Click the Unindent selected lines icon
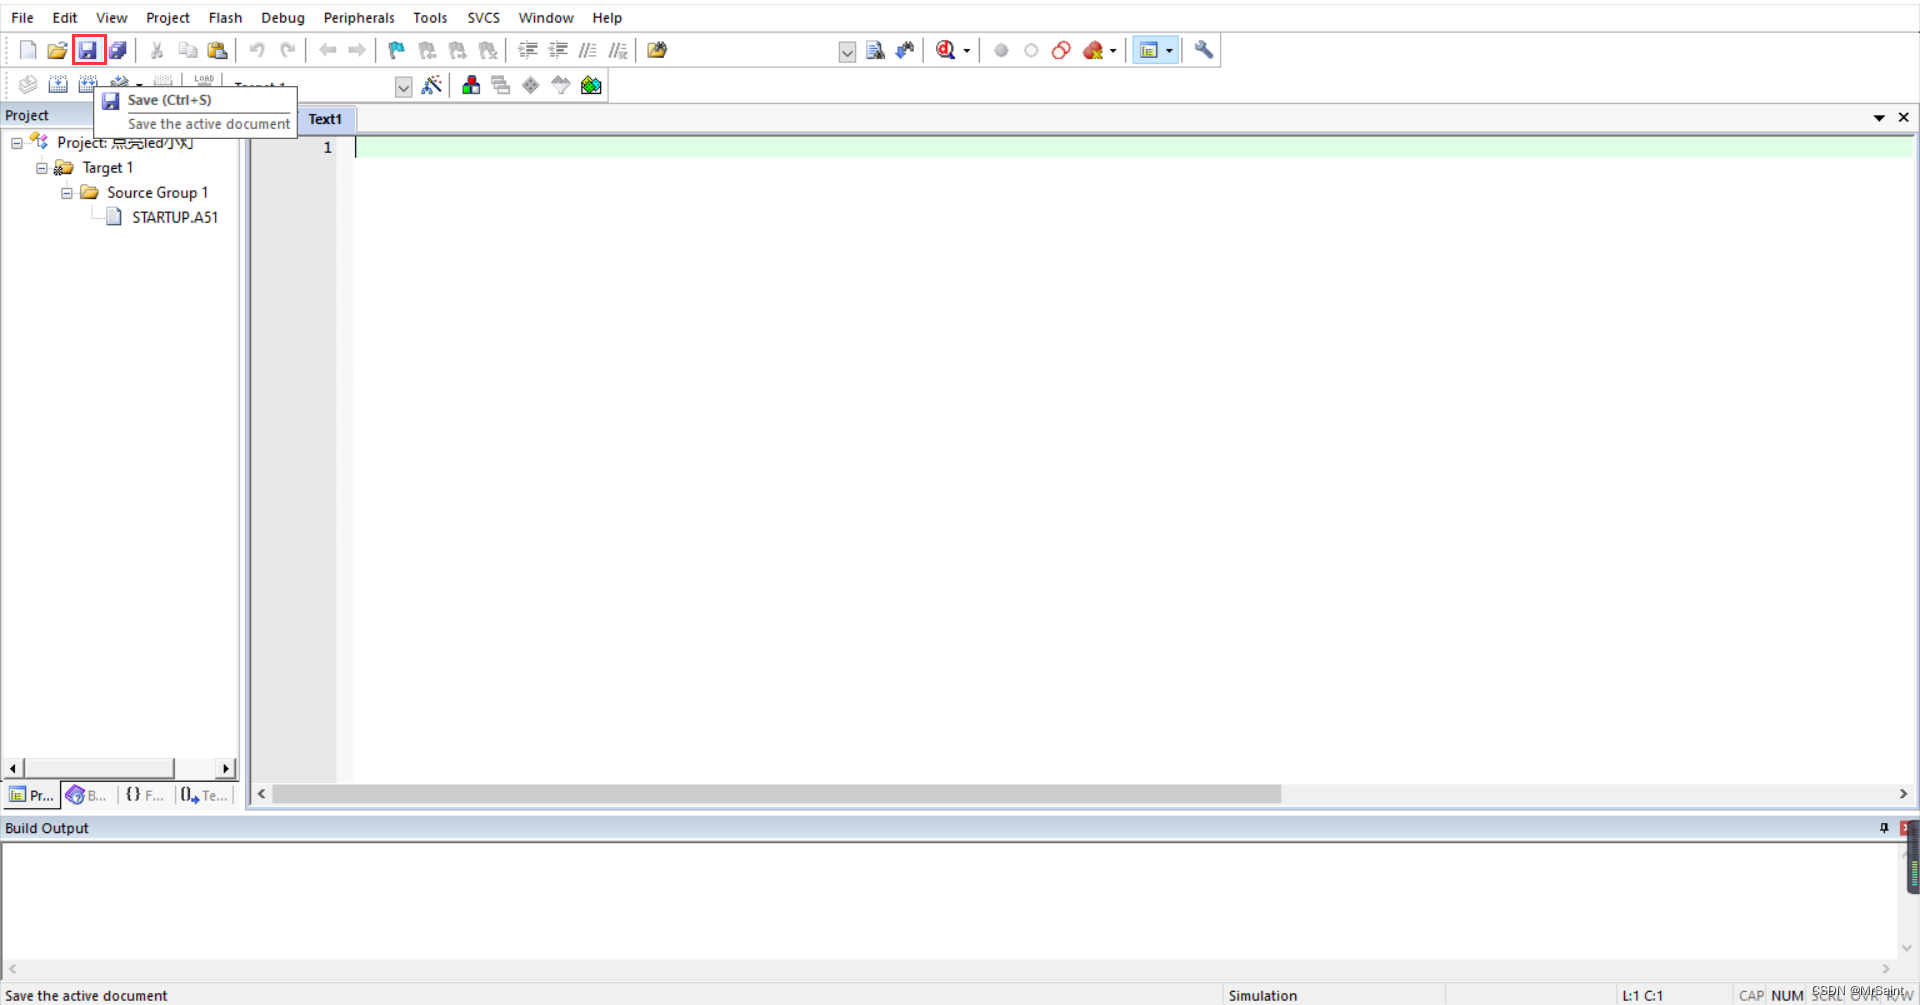The width and height of the screenshot is (1920, 1005). [558, 50]
